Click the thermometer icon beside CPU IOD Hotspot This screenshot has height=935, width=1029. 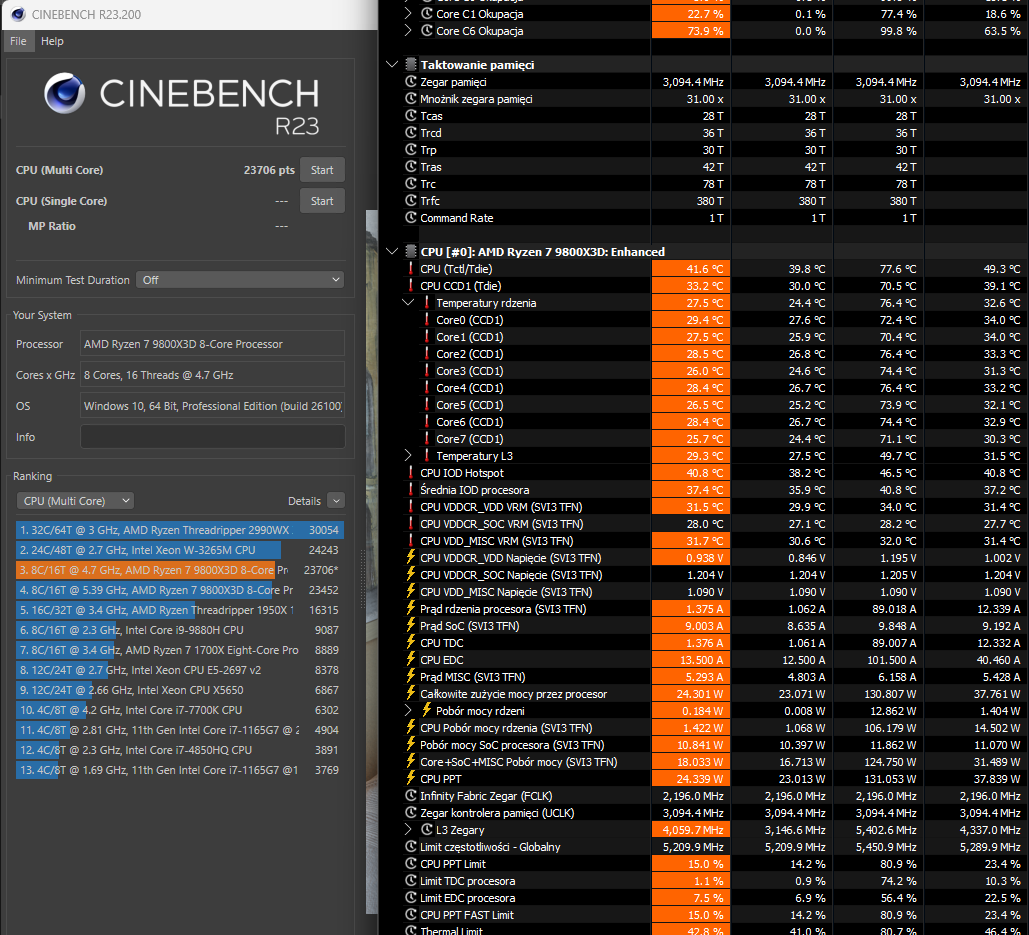pyautogui.click(x=410, y=473)
